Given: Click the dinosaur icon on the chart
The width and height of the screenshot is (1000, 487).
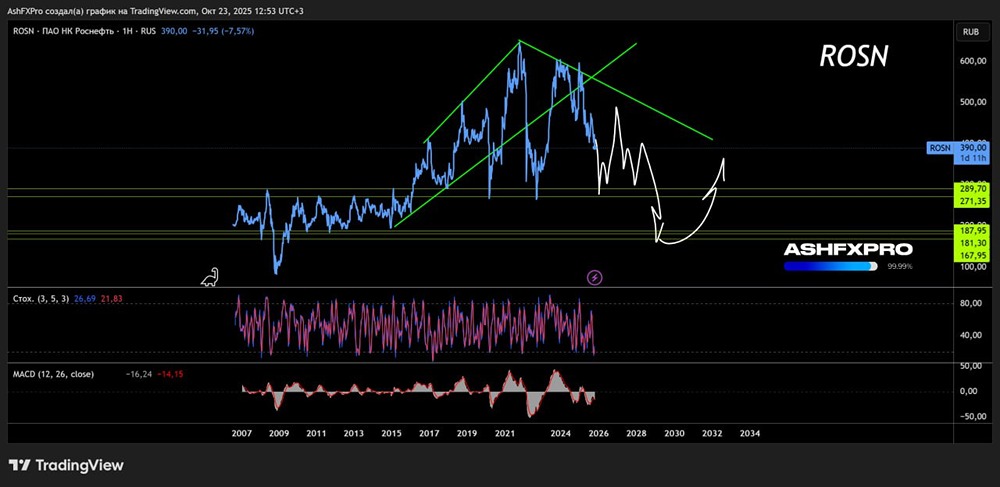Looking at the screenshot, I should coord(210,277).
